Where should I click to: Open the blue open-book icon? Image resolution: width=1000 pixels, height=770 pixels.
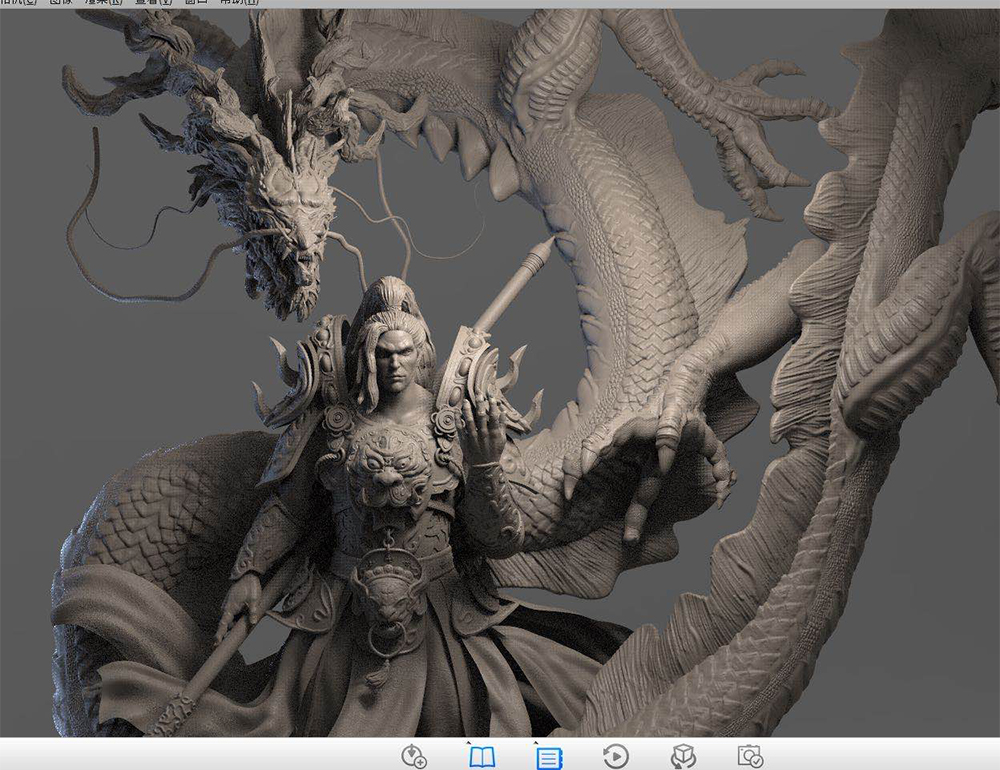click(x=482, y=757)
